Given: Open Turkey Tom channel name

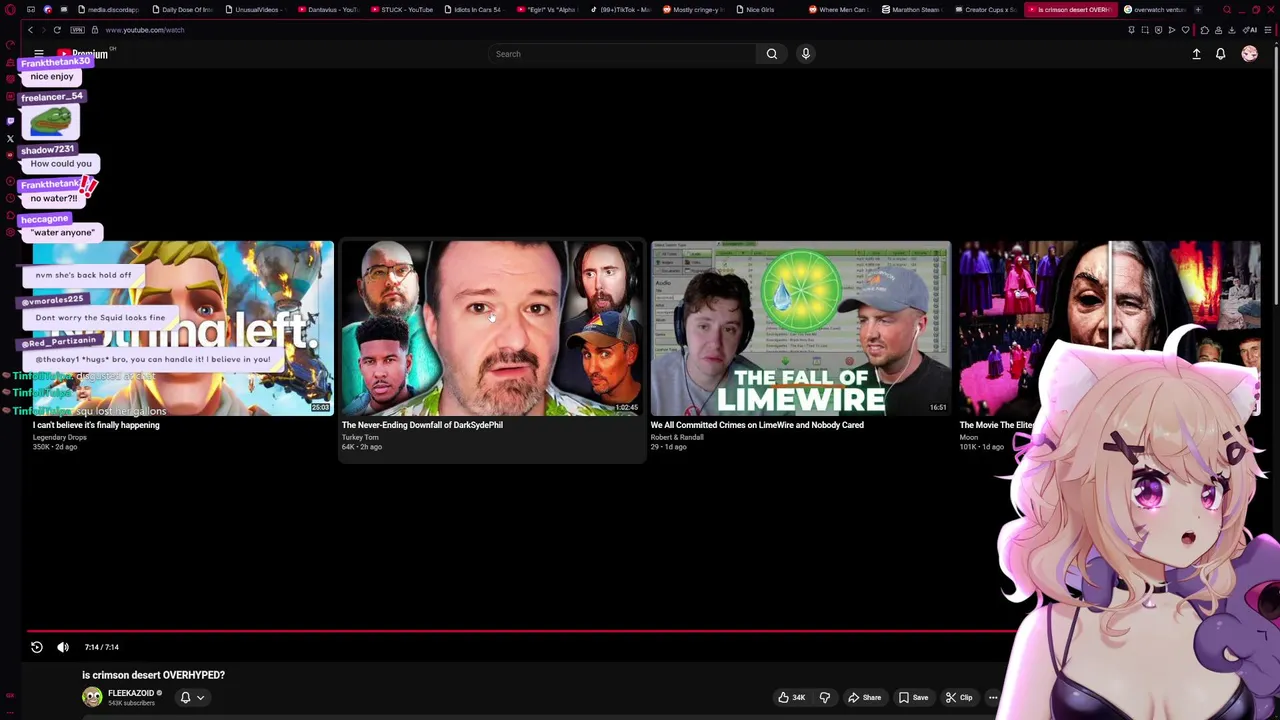Looking at the screenshot, I should [x=360, y=437].
